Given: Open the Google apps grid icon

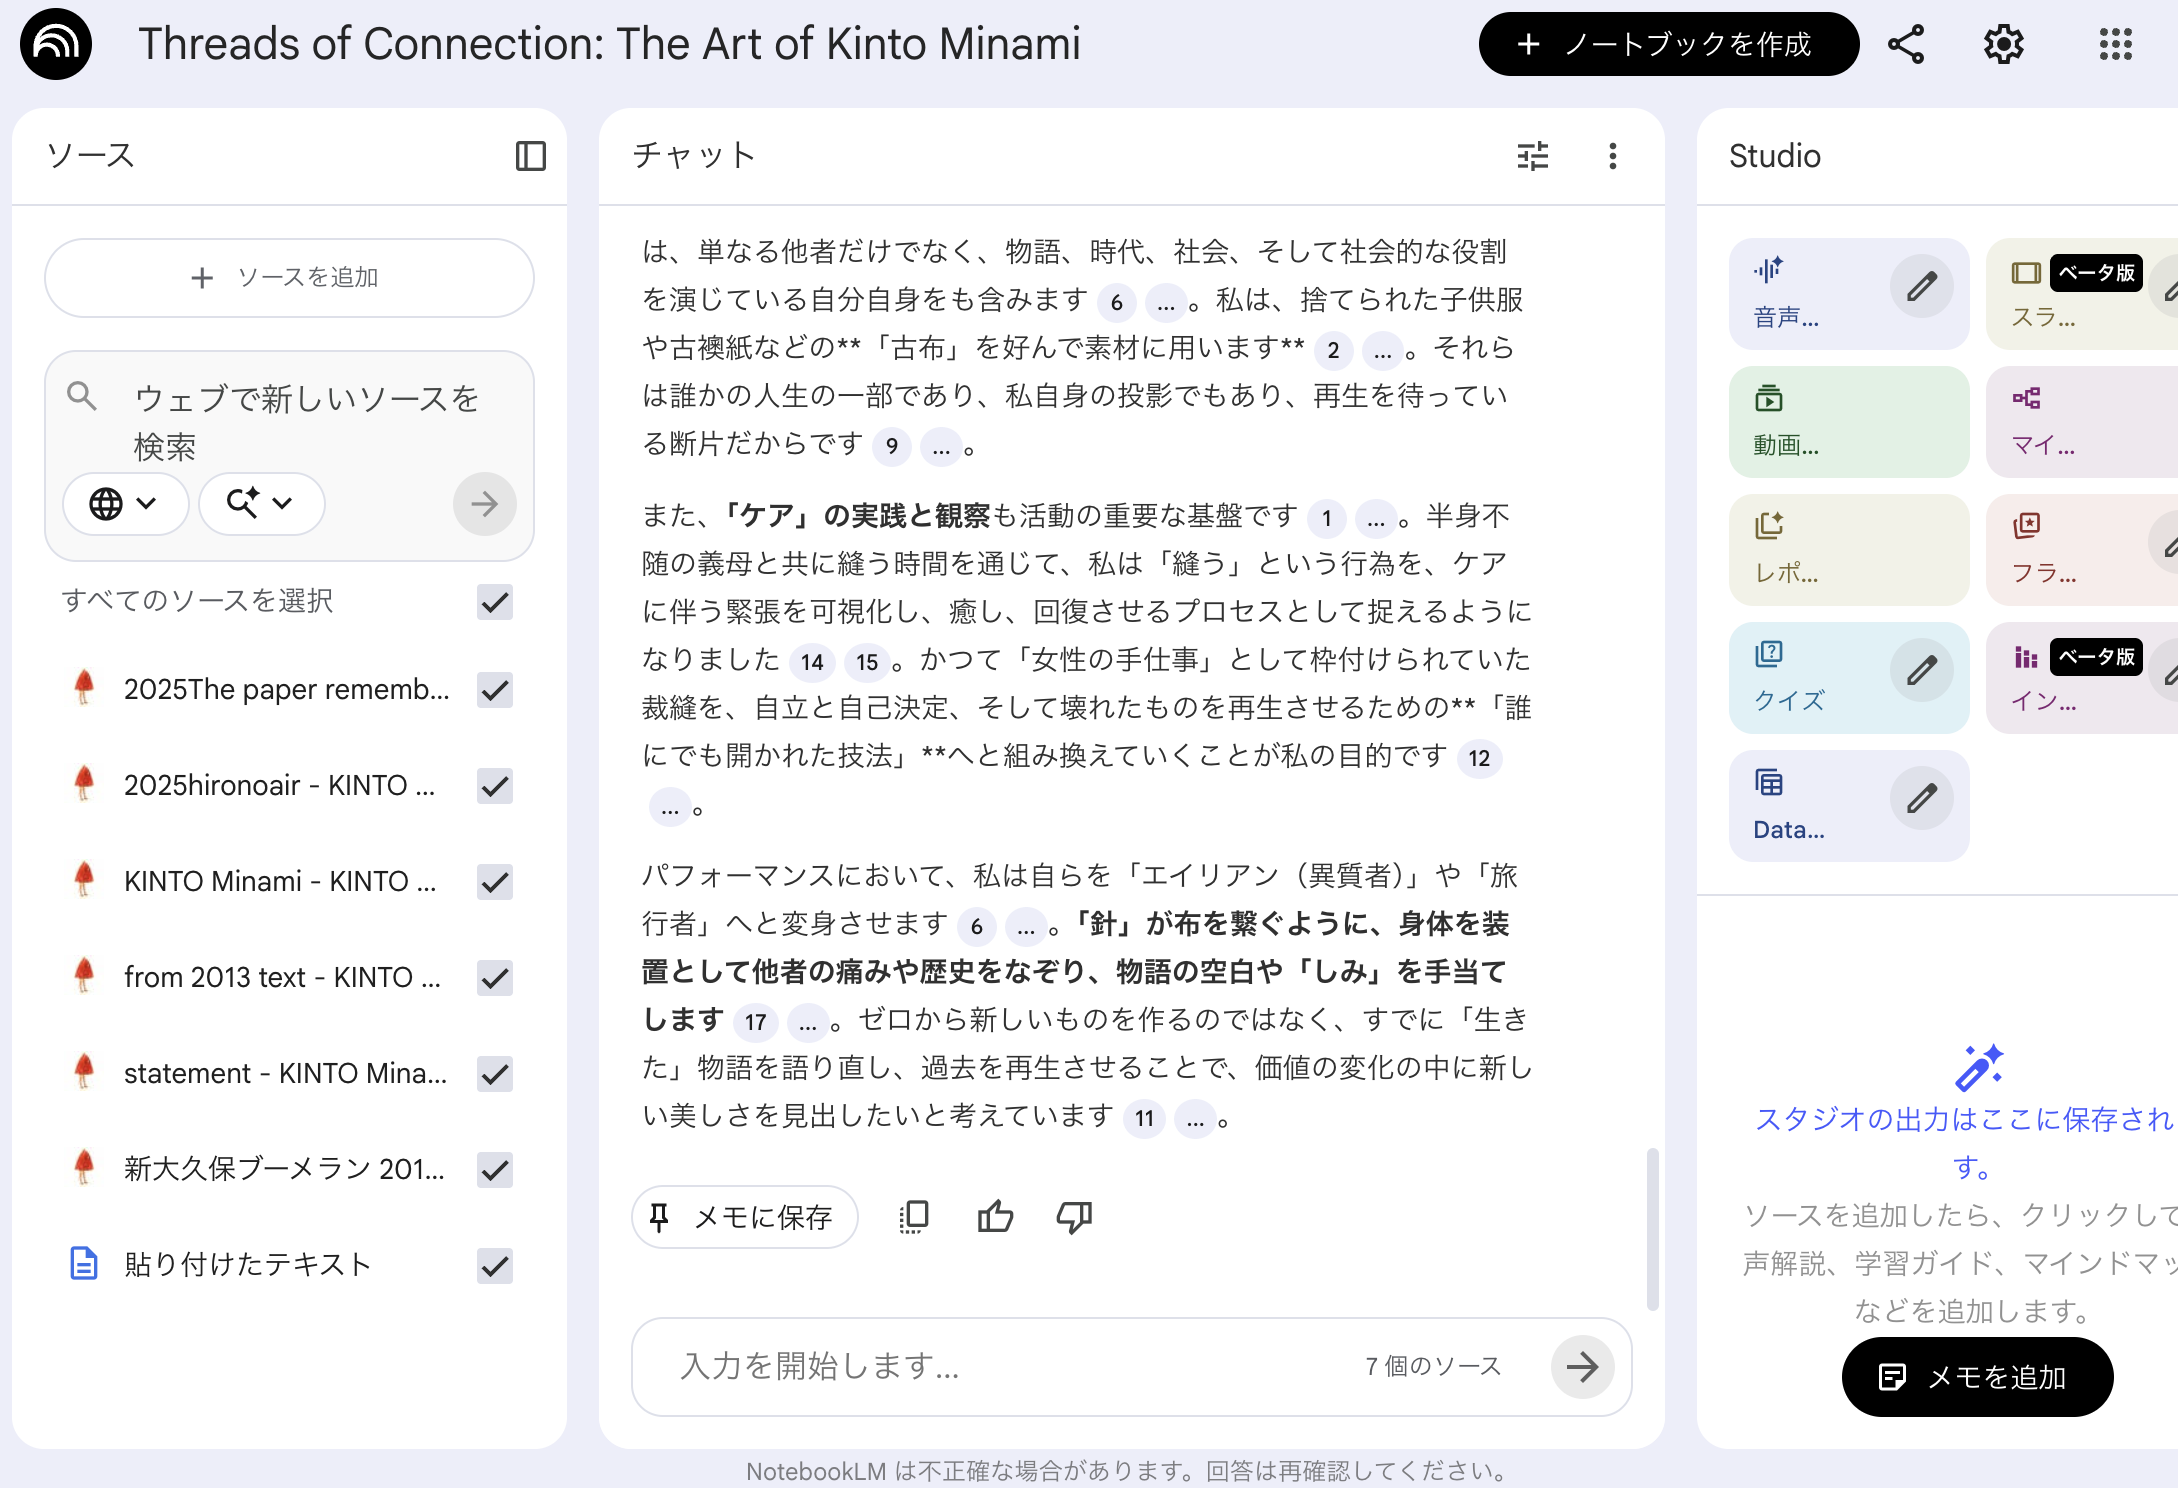Looking at the screenshot, I should (x=2115, y=44).
